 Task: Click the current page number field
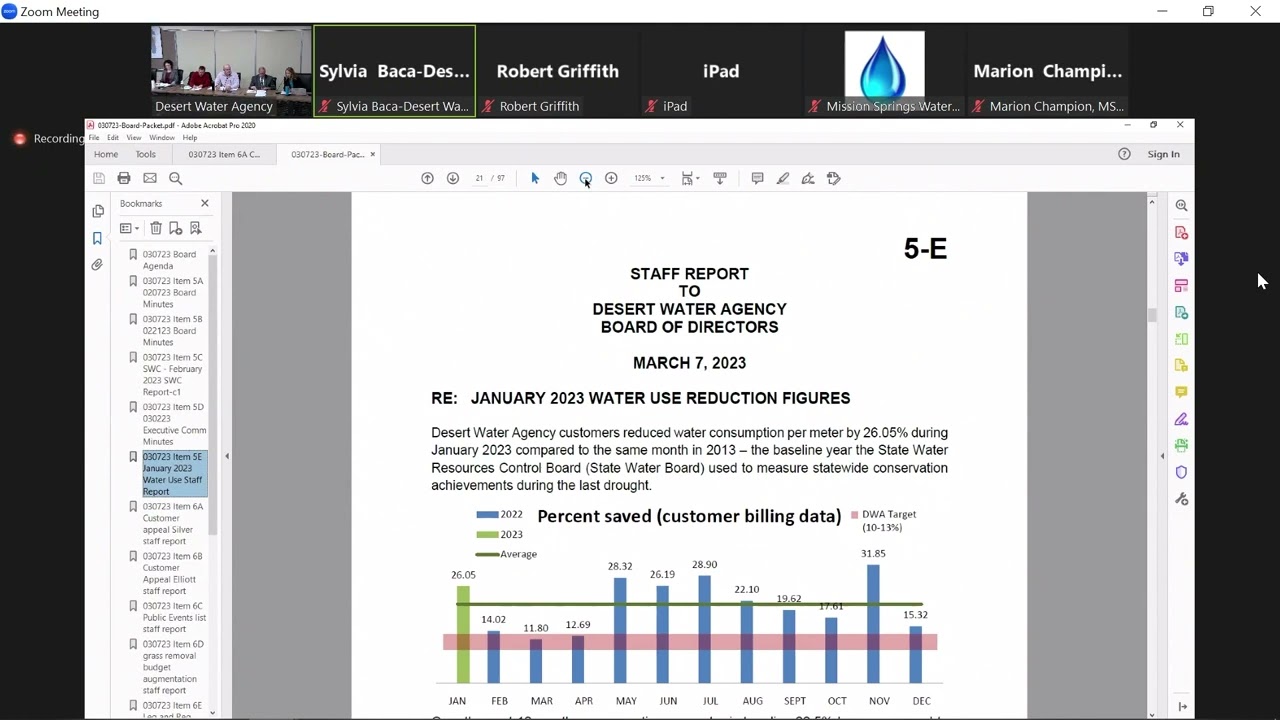click(480, 178)
